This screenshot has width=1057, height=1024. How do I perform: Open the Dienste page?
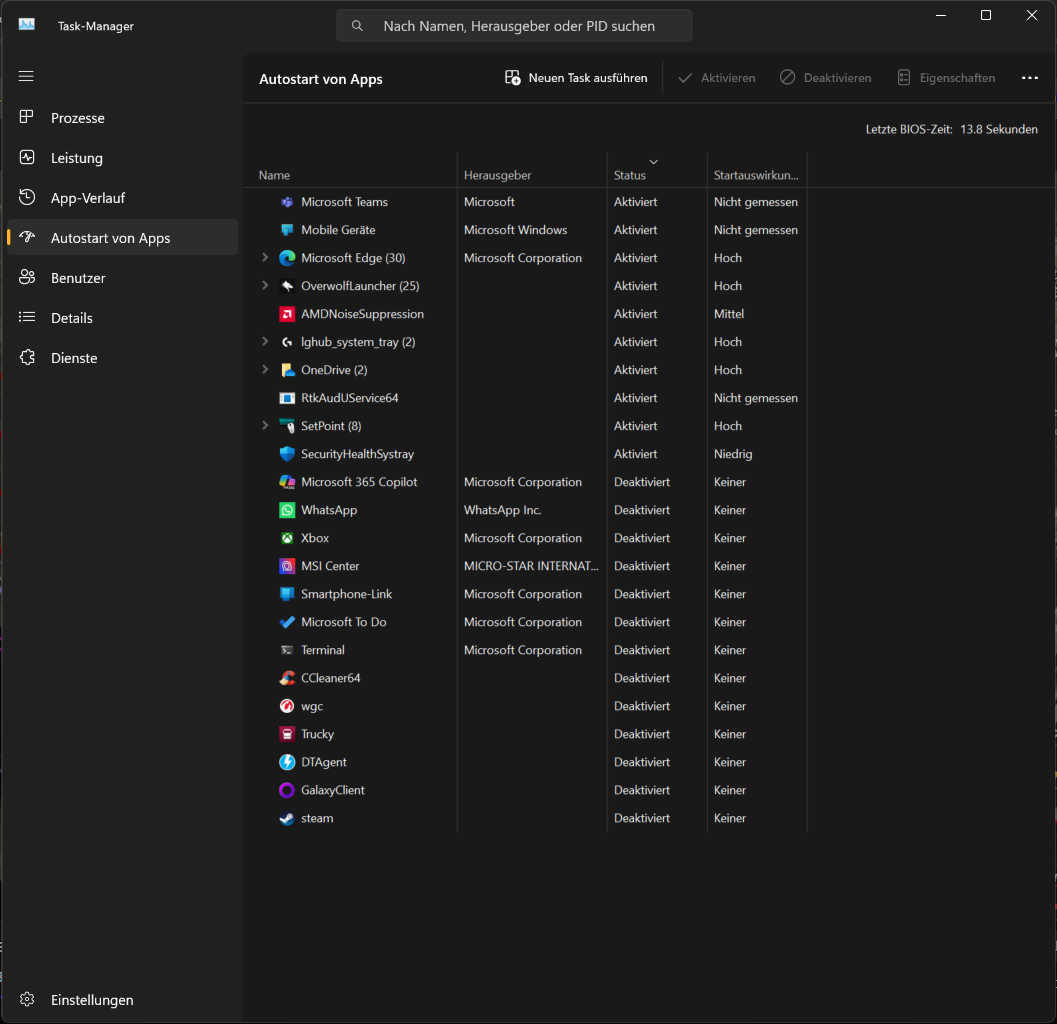coord(122,358)
